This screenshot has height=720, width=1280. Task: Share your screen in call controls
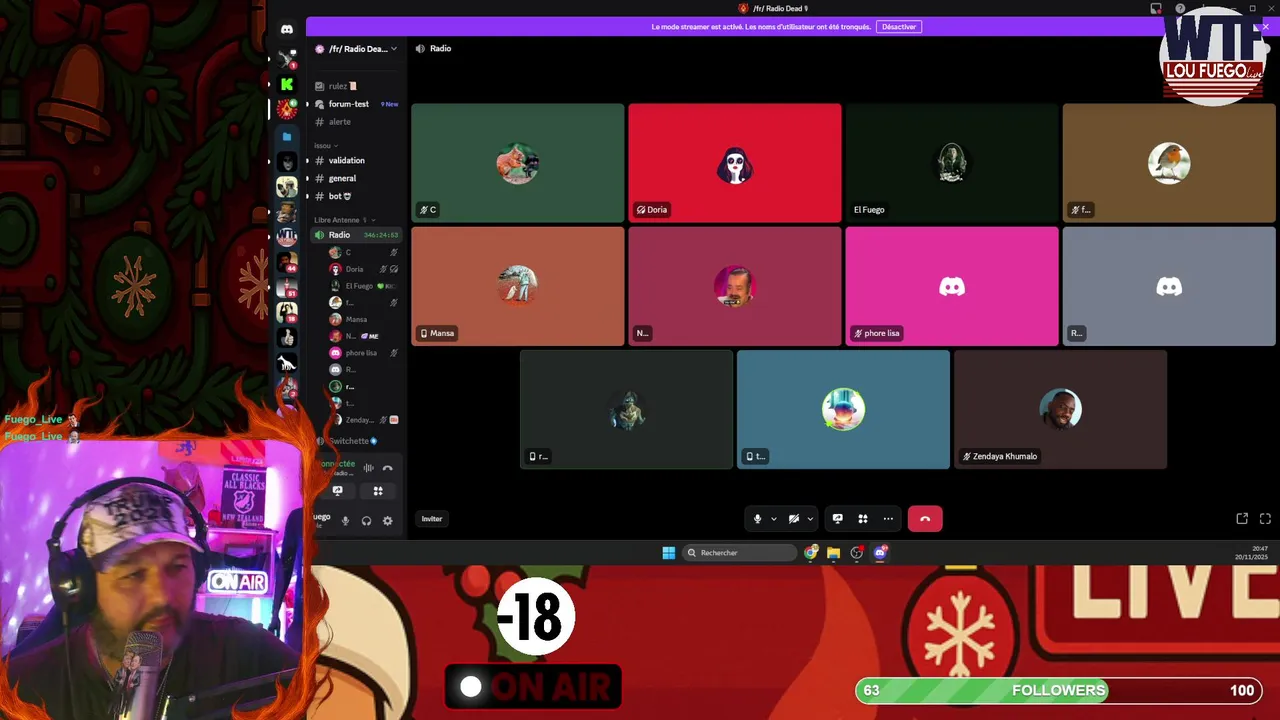[x=838, y=518]
